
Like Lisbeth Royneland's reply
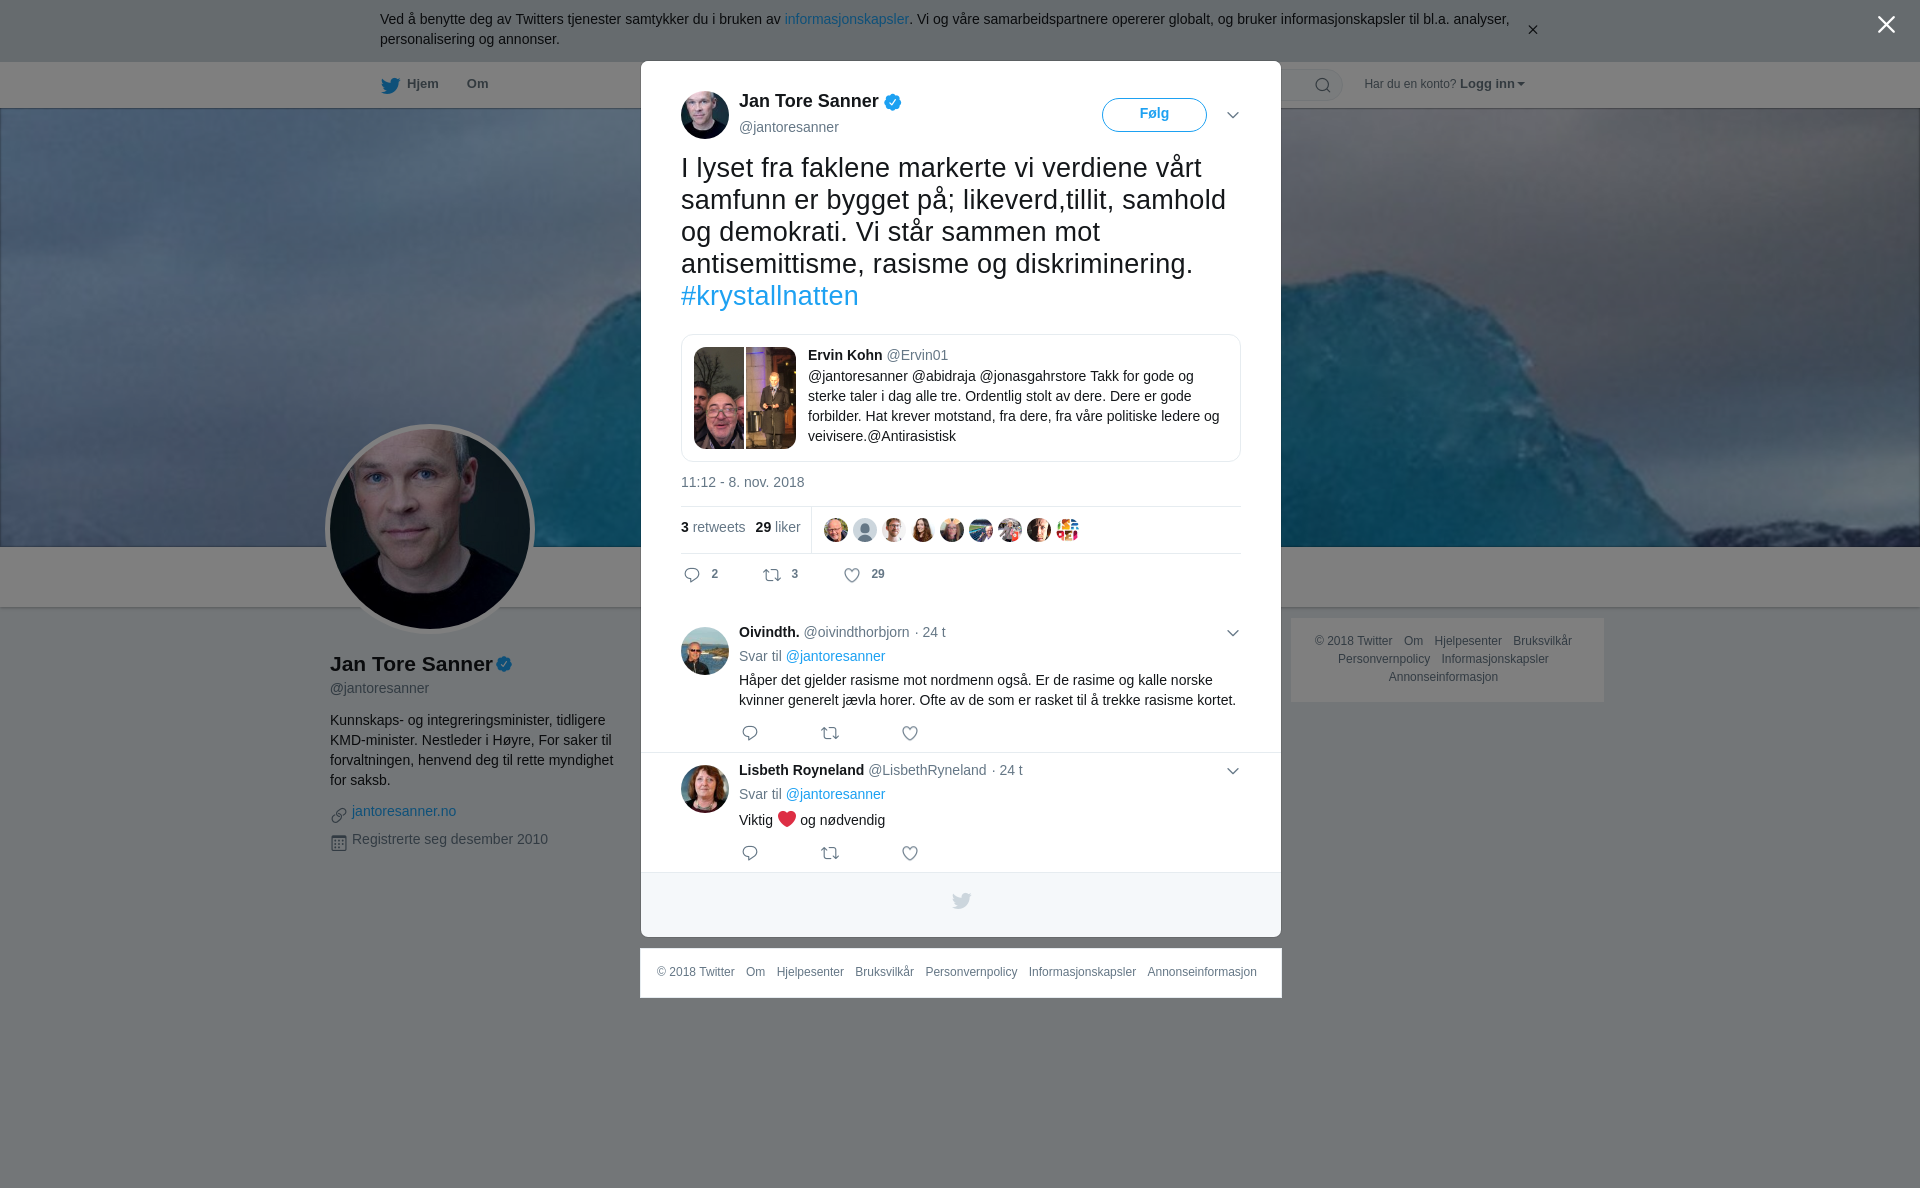coord(910,853)
